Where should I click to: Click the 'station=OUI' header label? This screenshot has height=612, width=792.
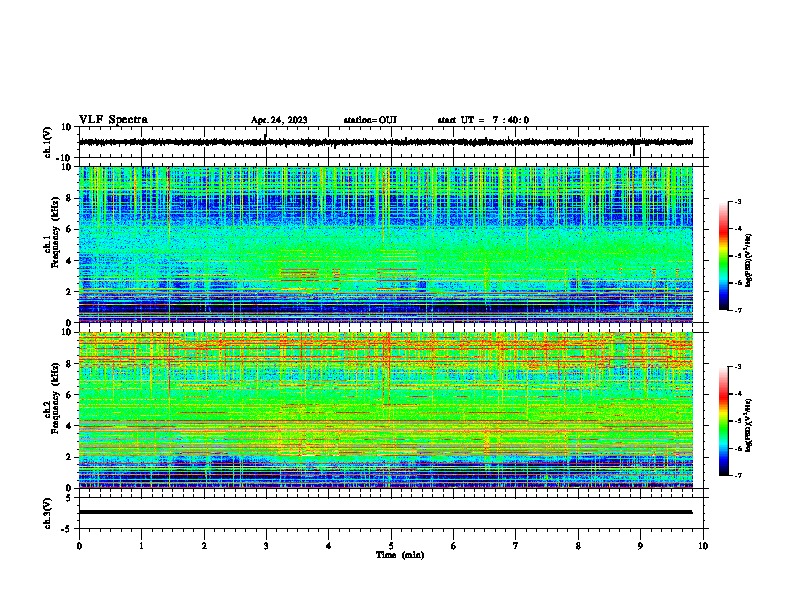pyautogui.click(x=370, y=120)
